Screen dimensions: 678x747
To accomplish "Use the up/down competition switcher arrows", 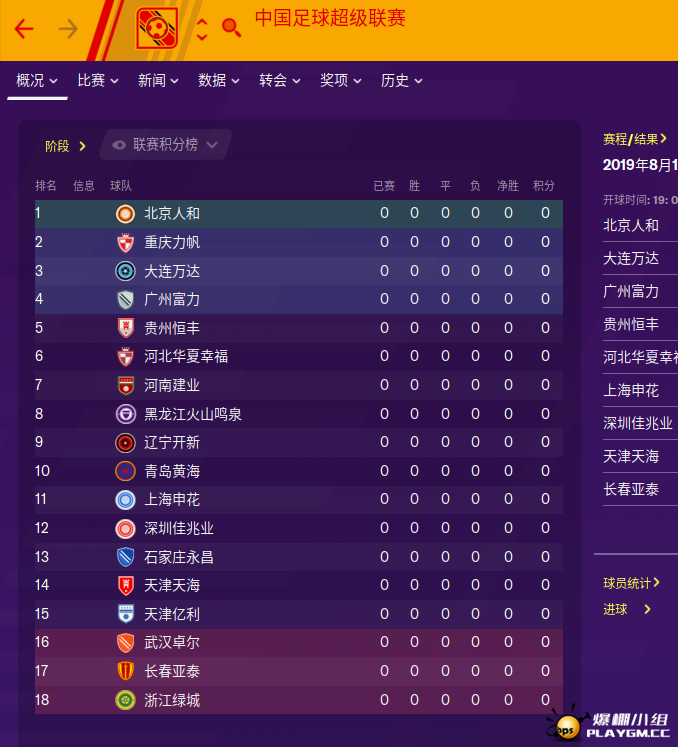I will pos(202,29).
